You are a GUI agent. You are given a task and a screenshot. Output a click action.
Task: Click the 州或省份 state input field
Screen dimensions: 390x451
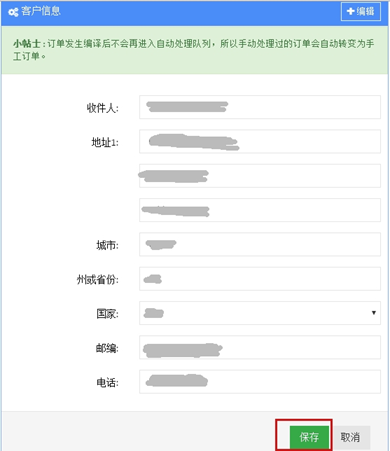pos(260,279)
